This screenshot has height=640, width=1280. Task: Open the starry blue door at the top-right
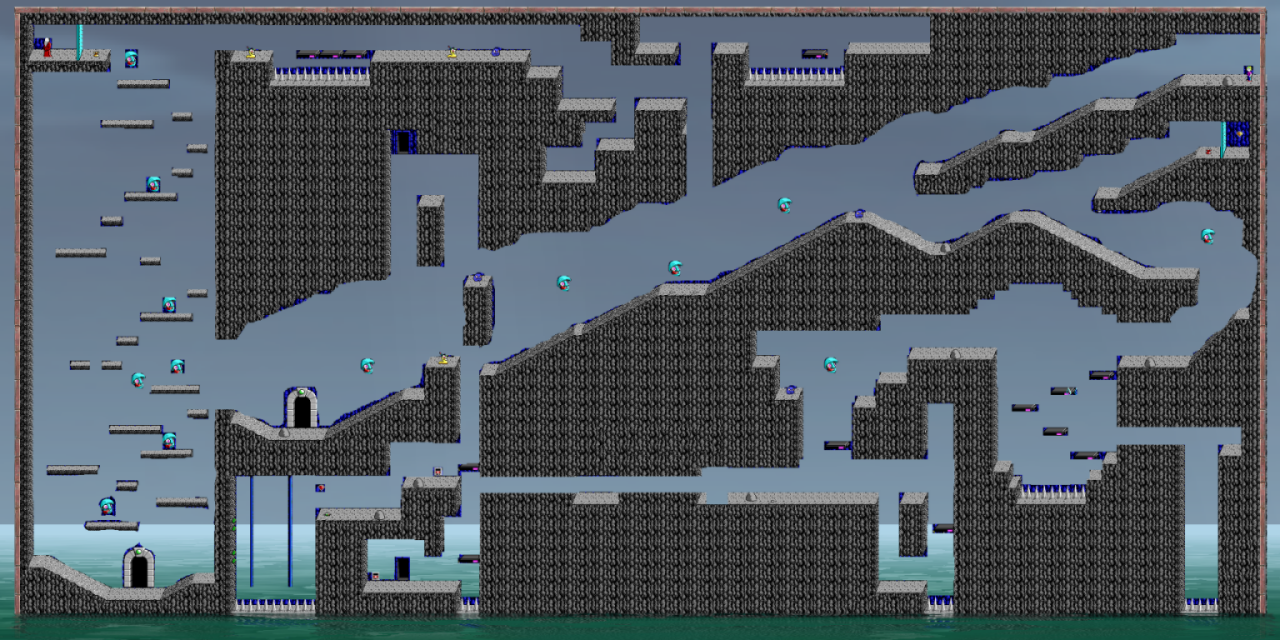(x=1238, y=134)
